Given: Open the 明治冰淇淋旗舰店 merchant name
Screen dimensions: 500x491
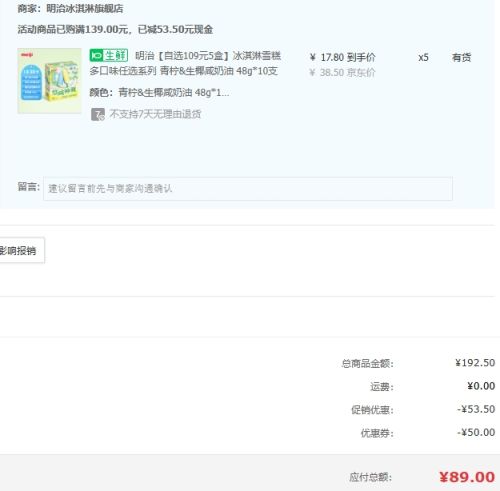Looking at the screenshot, I should pyautogui.click(x=85, y=9).
